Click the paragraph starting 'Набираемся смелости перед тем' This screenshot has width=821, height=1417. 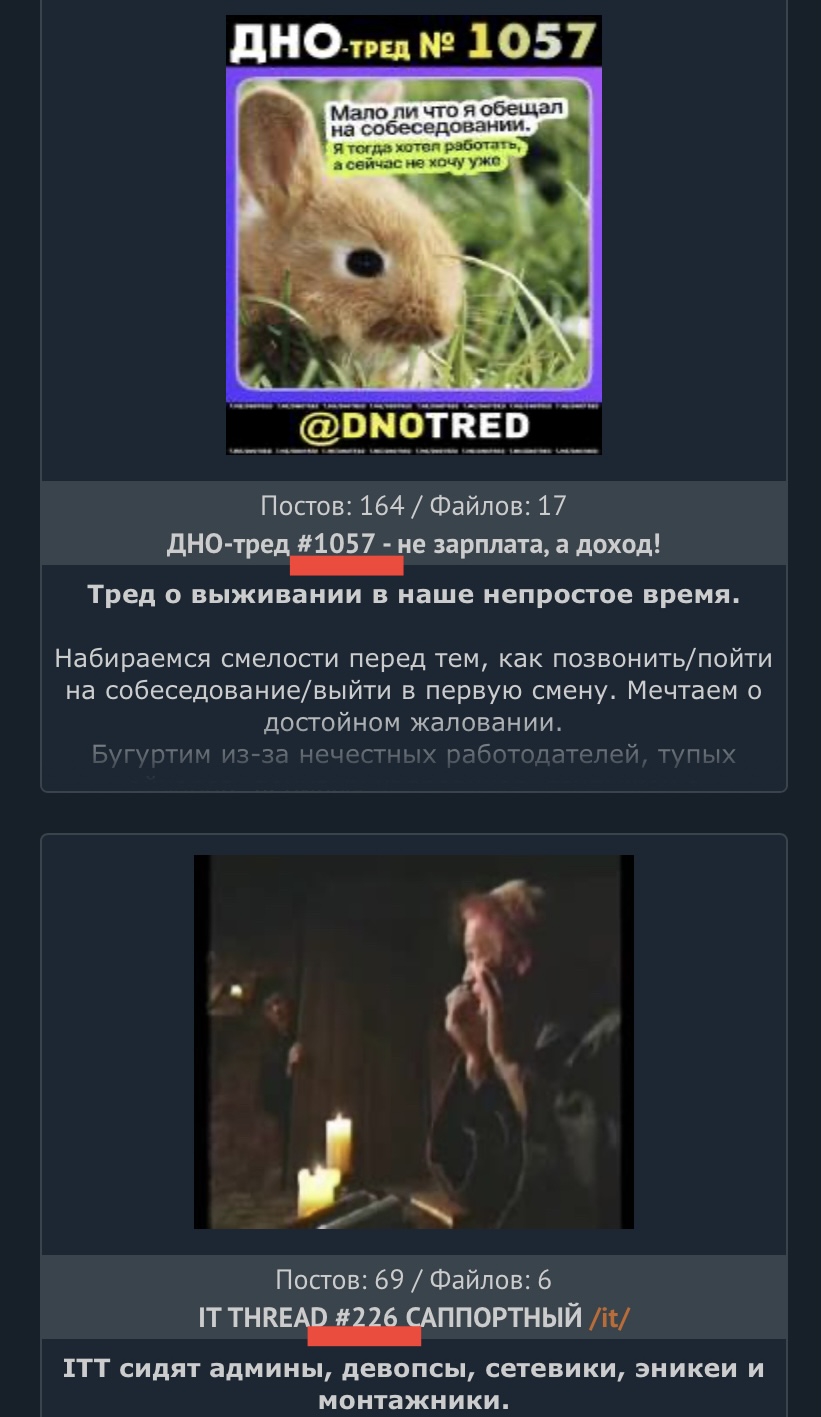point(413,690)
